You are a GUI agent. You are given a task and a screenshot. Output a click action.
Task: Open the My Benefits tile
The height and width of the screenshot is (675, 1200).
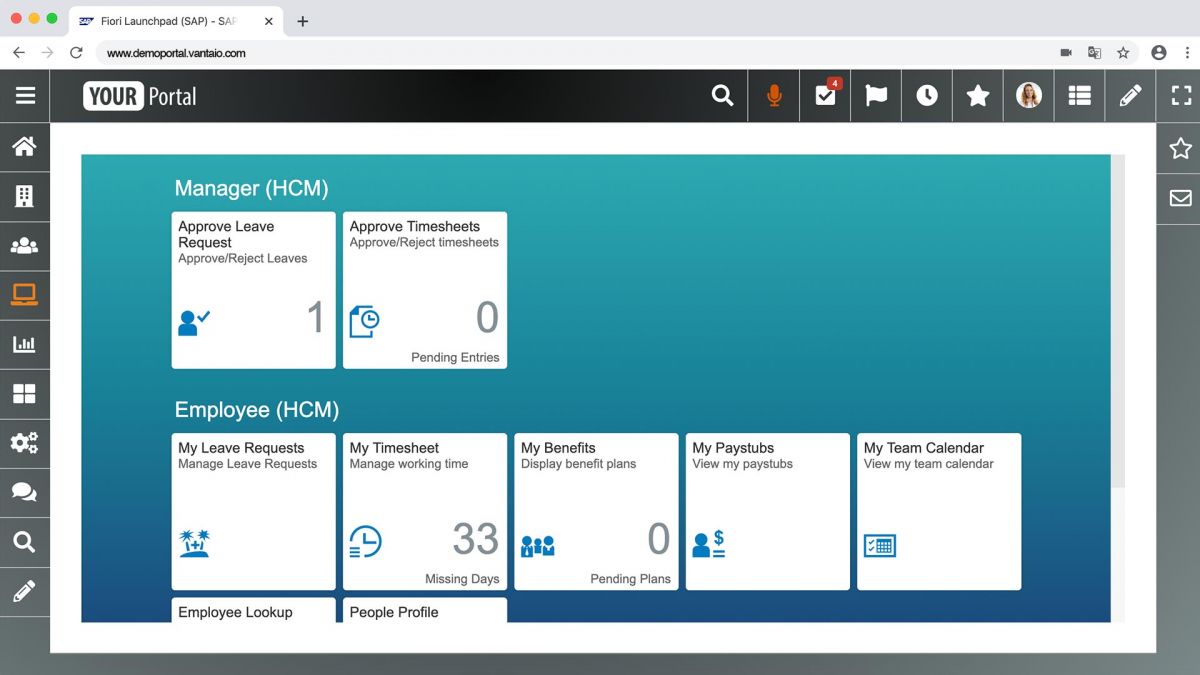click(596, 512)
